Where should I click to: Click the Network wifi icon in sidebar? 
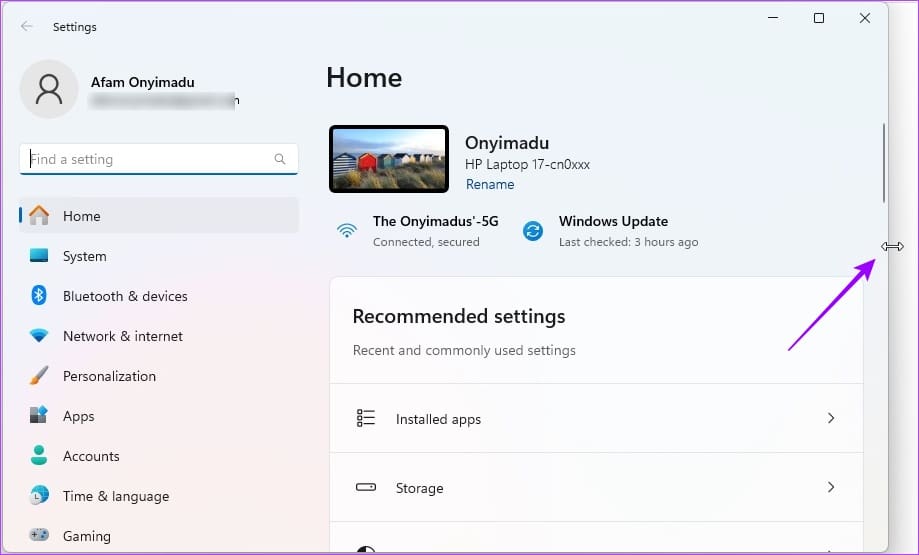click(x=39, y=336)
